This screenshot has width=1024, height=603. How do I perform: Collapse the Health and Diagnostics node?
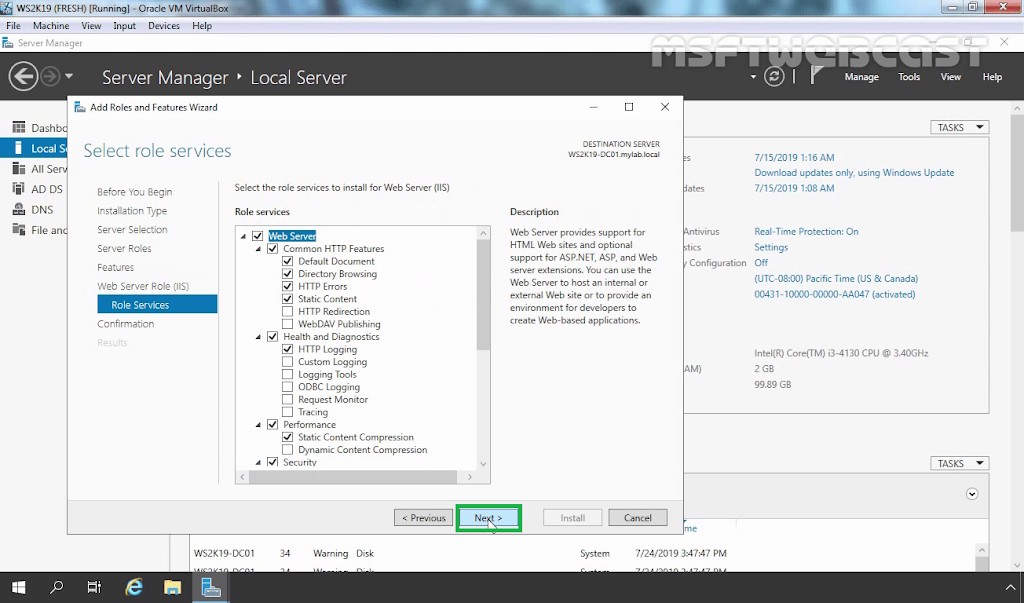(x=258, y=337)
